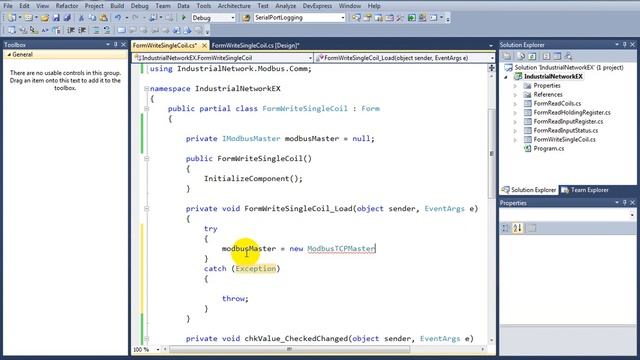Click the Redo toolbar icon
640x360 pixels.
click(x=136, y=18)
